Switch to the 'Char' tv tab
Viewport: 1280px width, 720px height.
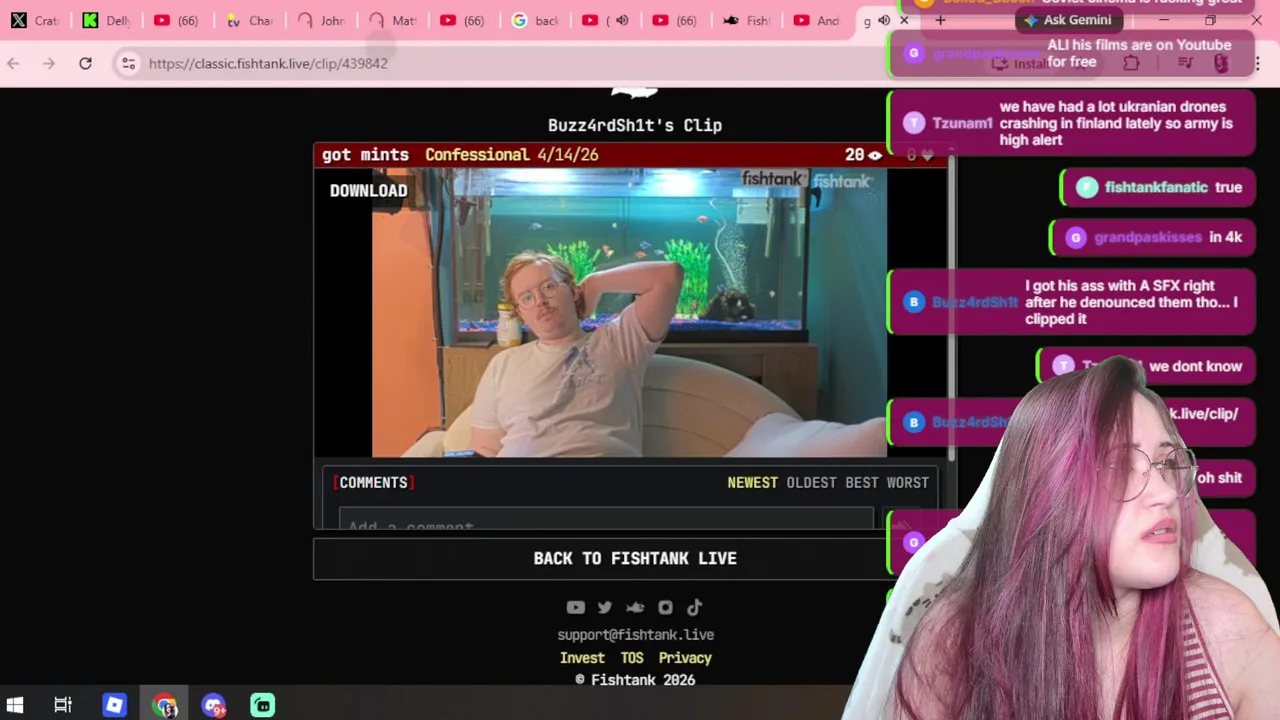(249, 20)
